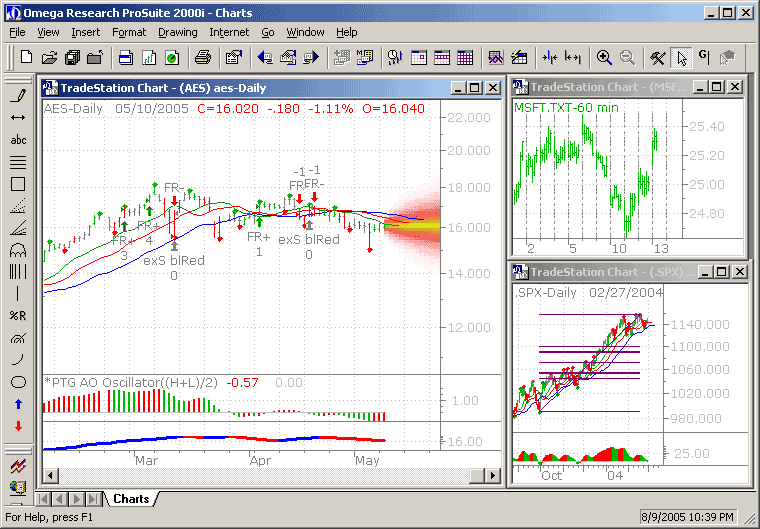The height and width of the screenshot is (529, 760).
Task: Open the Help menu
Action: pos(347,32)
